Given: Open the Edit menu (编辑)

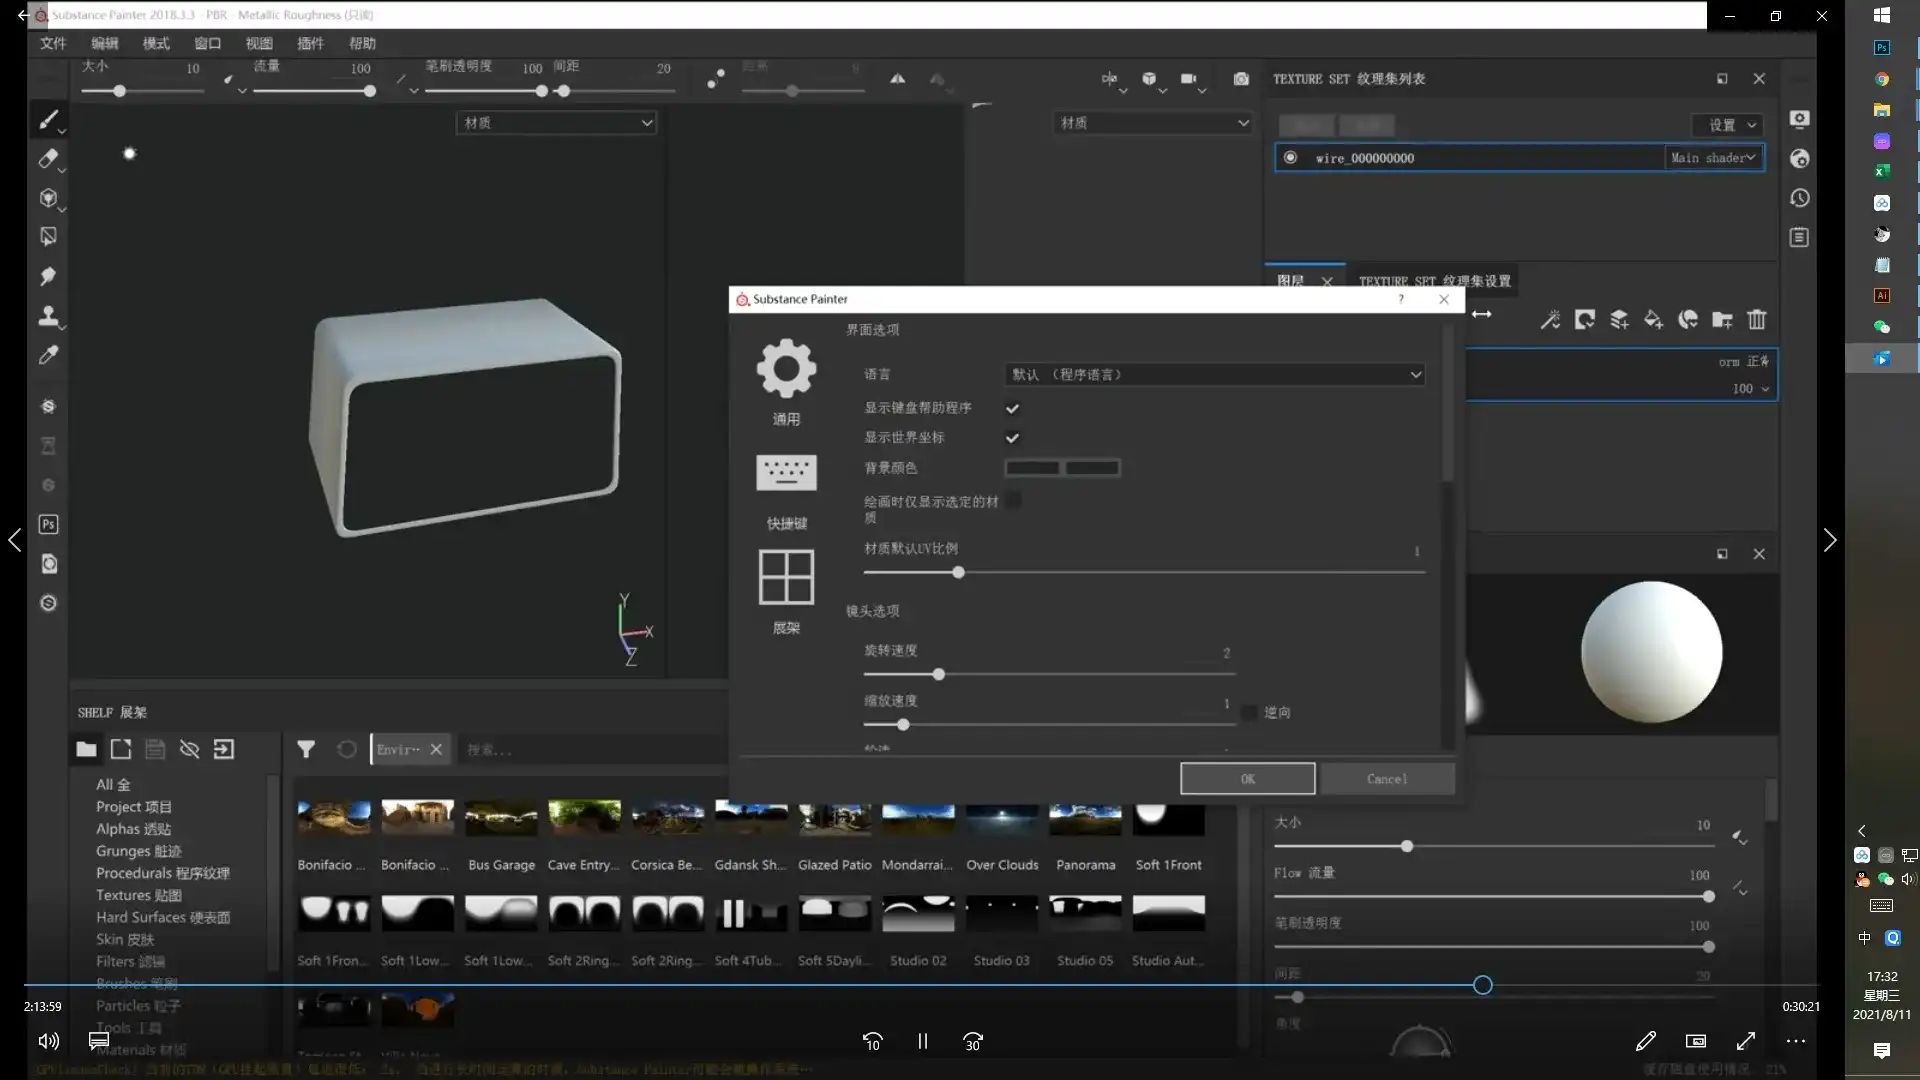Looking at the screenshot, I should pos(104,43).
